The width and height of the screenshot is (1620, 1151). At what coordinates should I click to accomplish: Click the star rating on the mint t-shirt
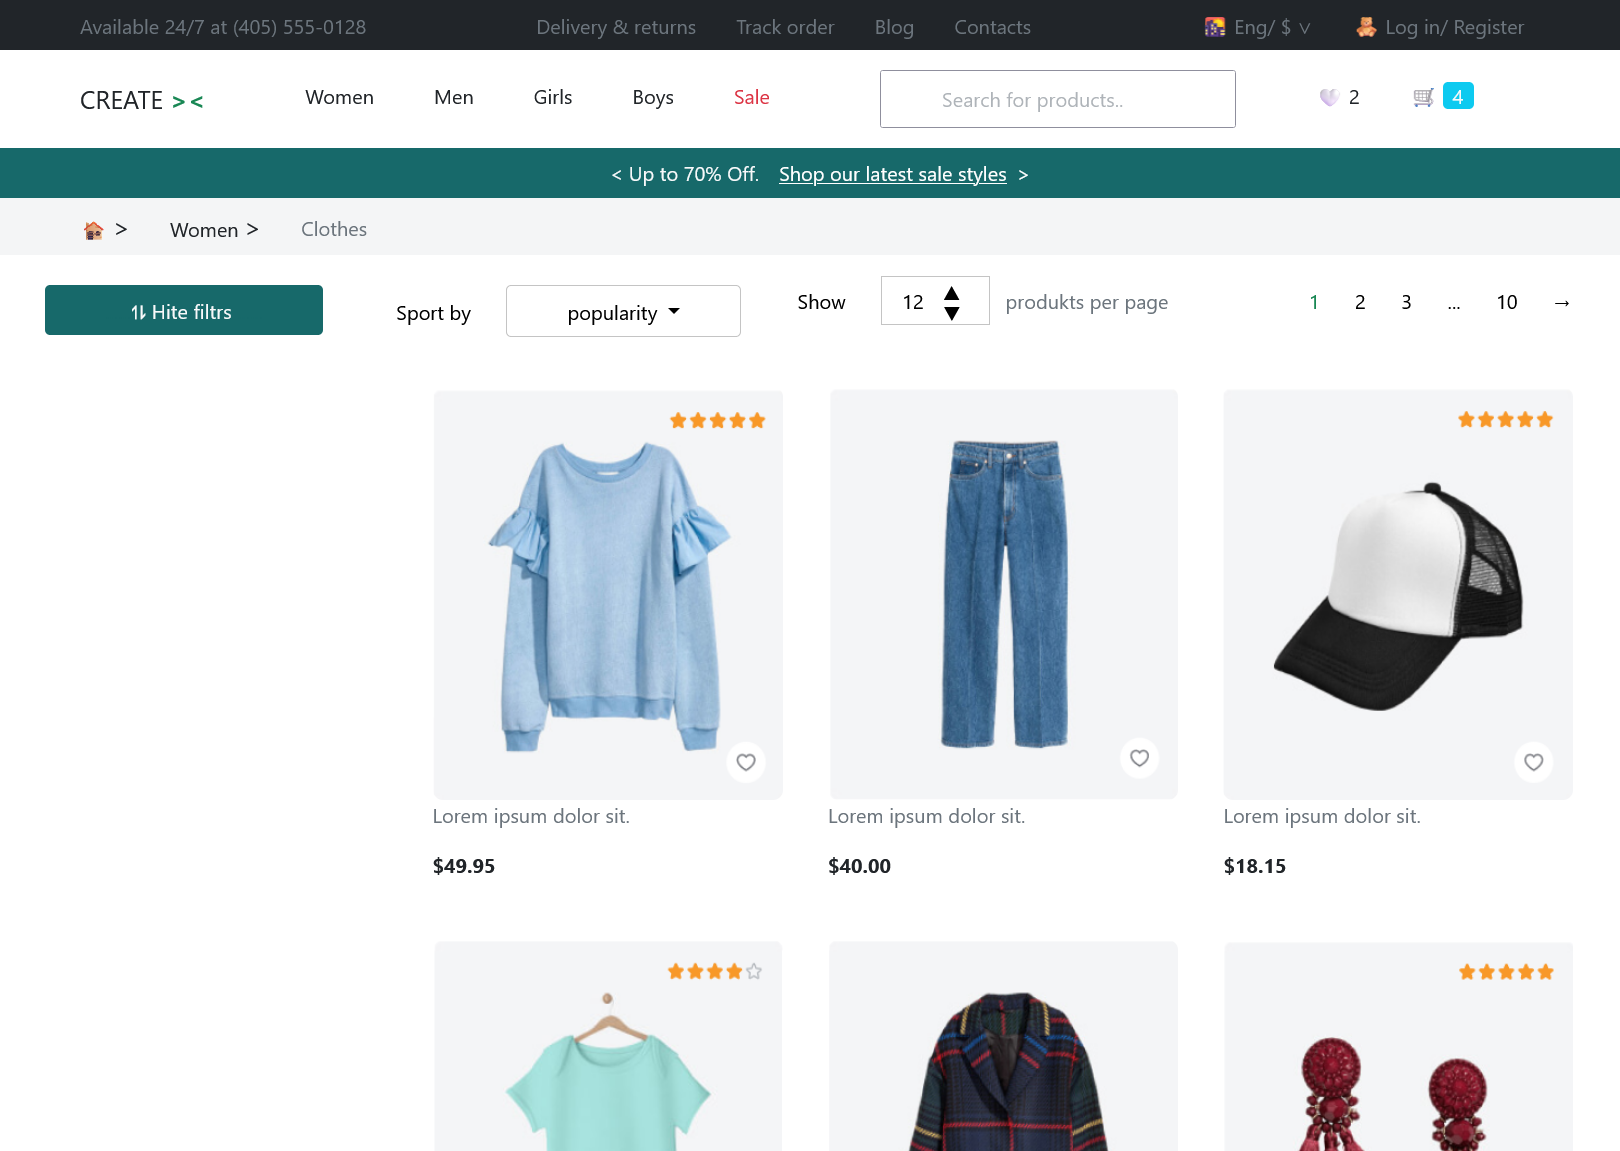pos(715,972)
